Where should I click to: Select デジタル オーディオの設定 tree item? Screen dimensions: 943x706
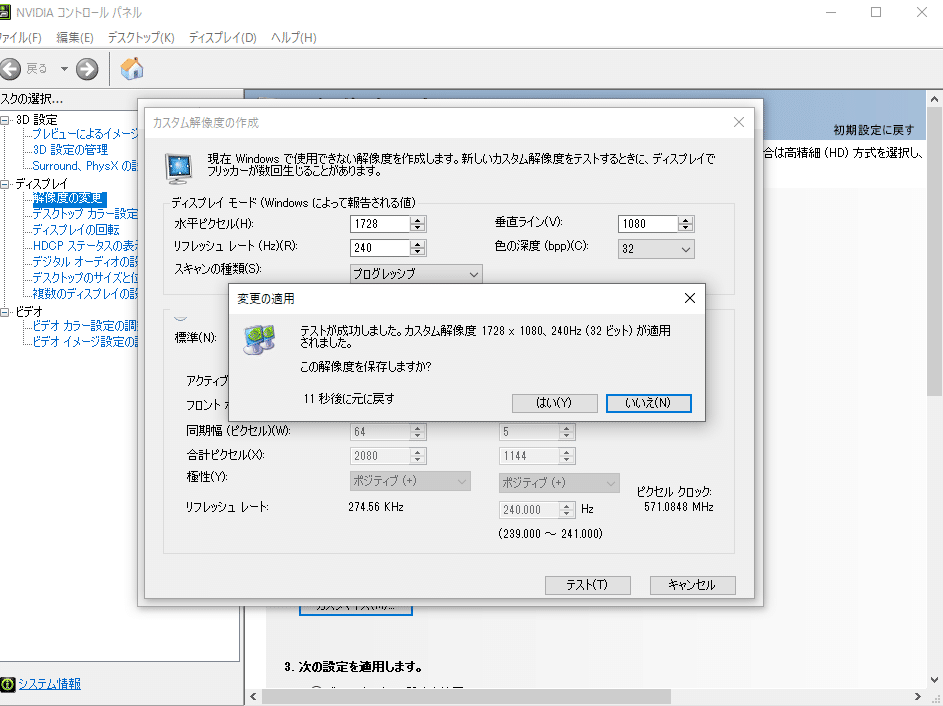(x=85, y=262)
